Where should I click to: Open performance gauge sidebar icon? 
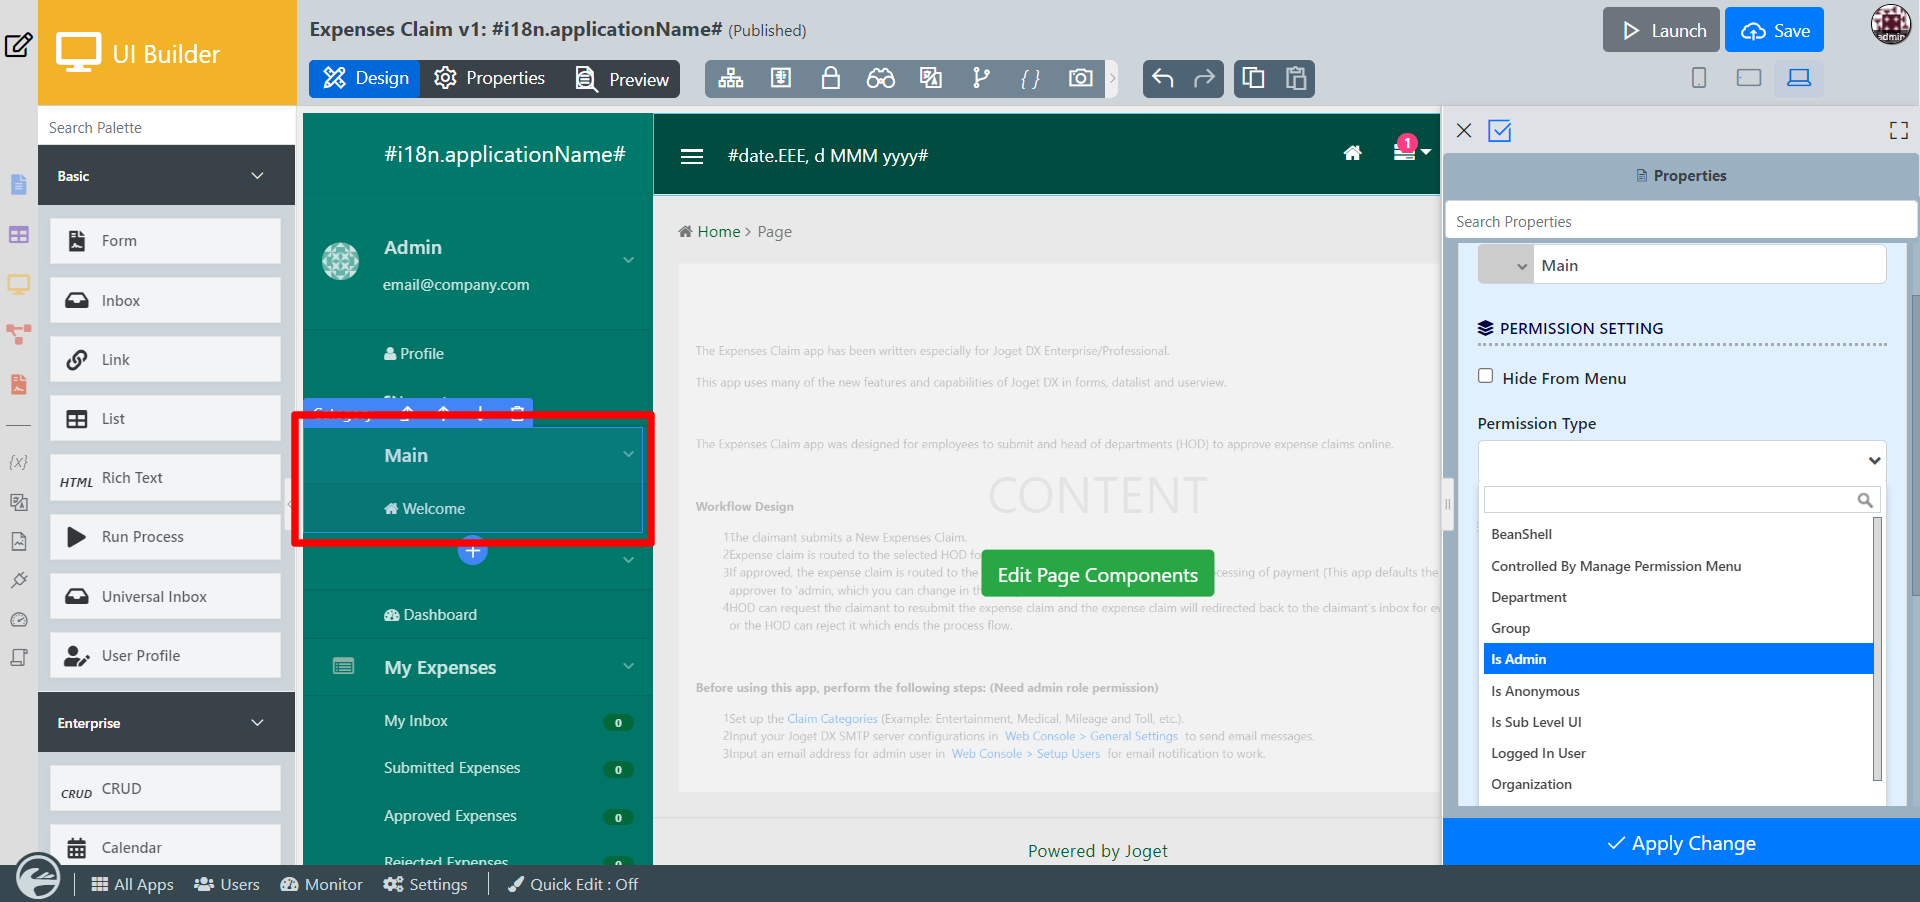point(19,620)
